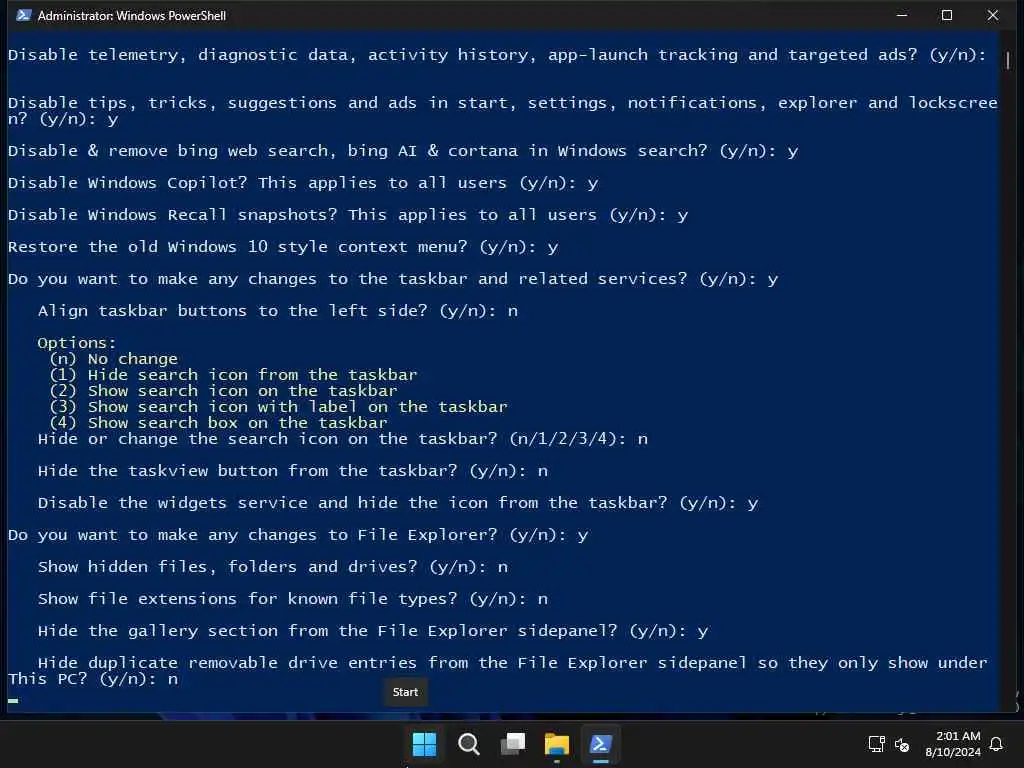Click the 'Disable Windows Copilot?' line
Viewport: 1024px width, 768px height.
coord(303,183)
